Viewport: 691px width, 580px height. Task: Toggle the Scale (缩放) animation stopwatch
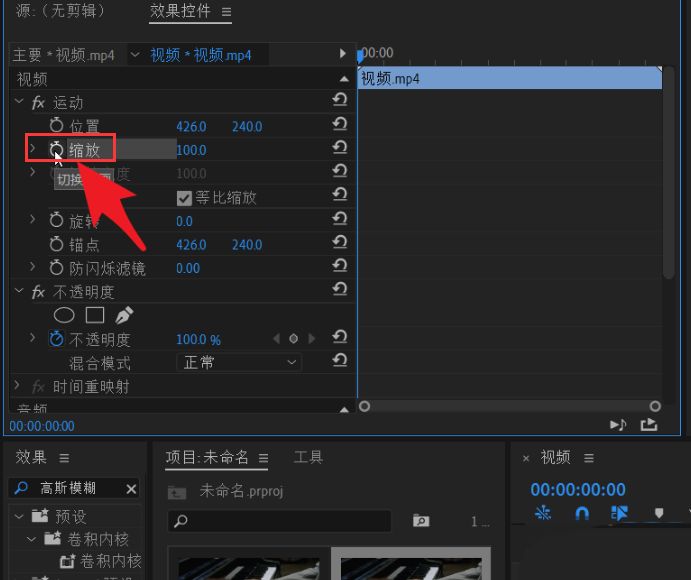tap(56, 150)
